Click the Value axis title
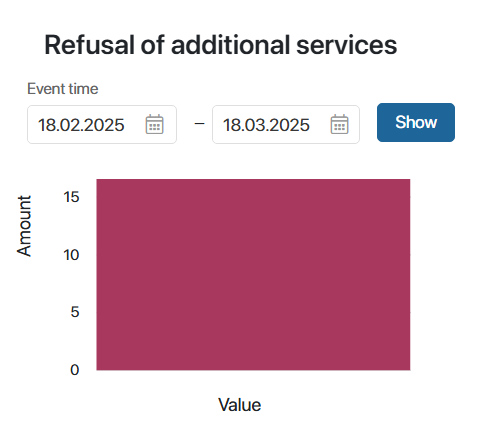Screen dimensions: 494x433 [x=239, y=405]
